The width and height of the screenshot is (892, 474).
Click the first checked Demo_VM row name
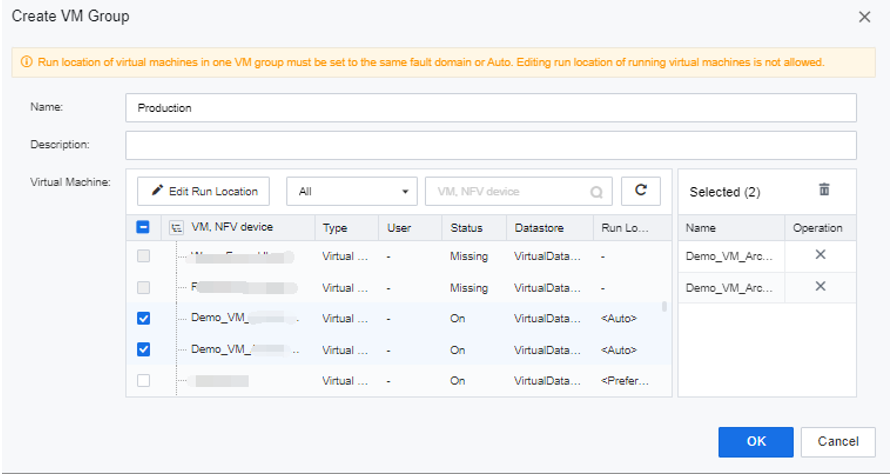pos(245,318)
